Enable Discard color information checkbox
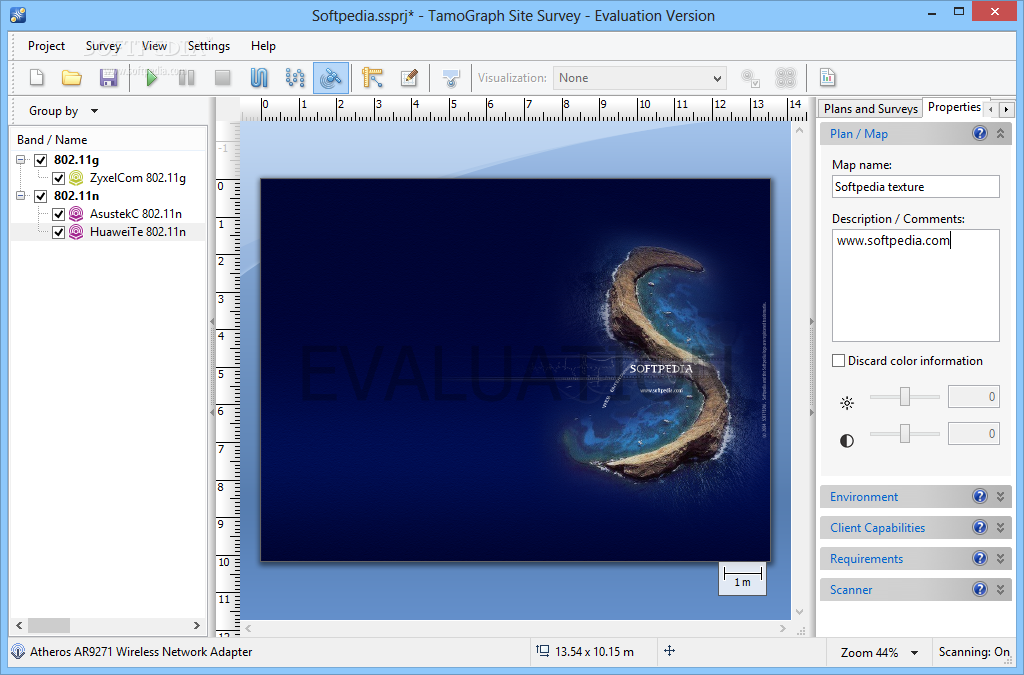The image size is (1024, 675). pos(839,361)
